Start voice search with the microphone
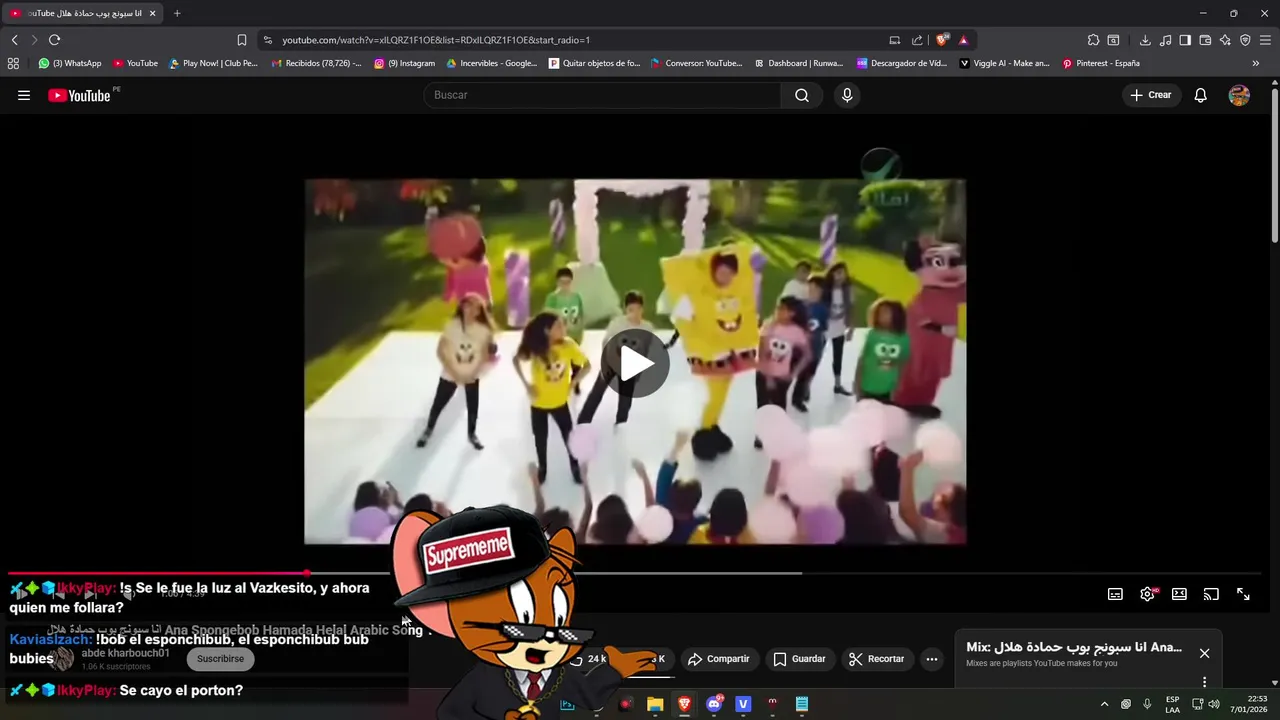Screen dimensions: 1280x720 pyautogui.click(x=847, y=95)
